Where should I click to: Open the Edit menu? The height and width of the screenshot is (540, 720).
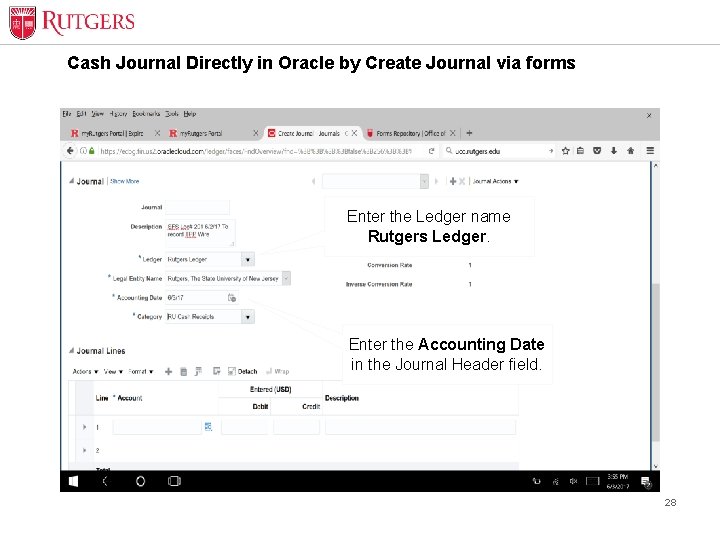coord(81,113)
